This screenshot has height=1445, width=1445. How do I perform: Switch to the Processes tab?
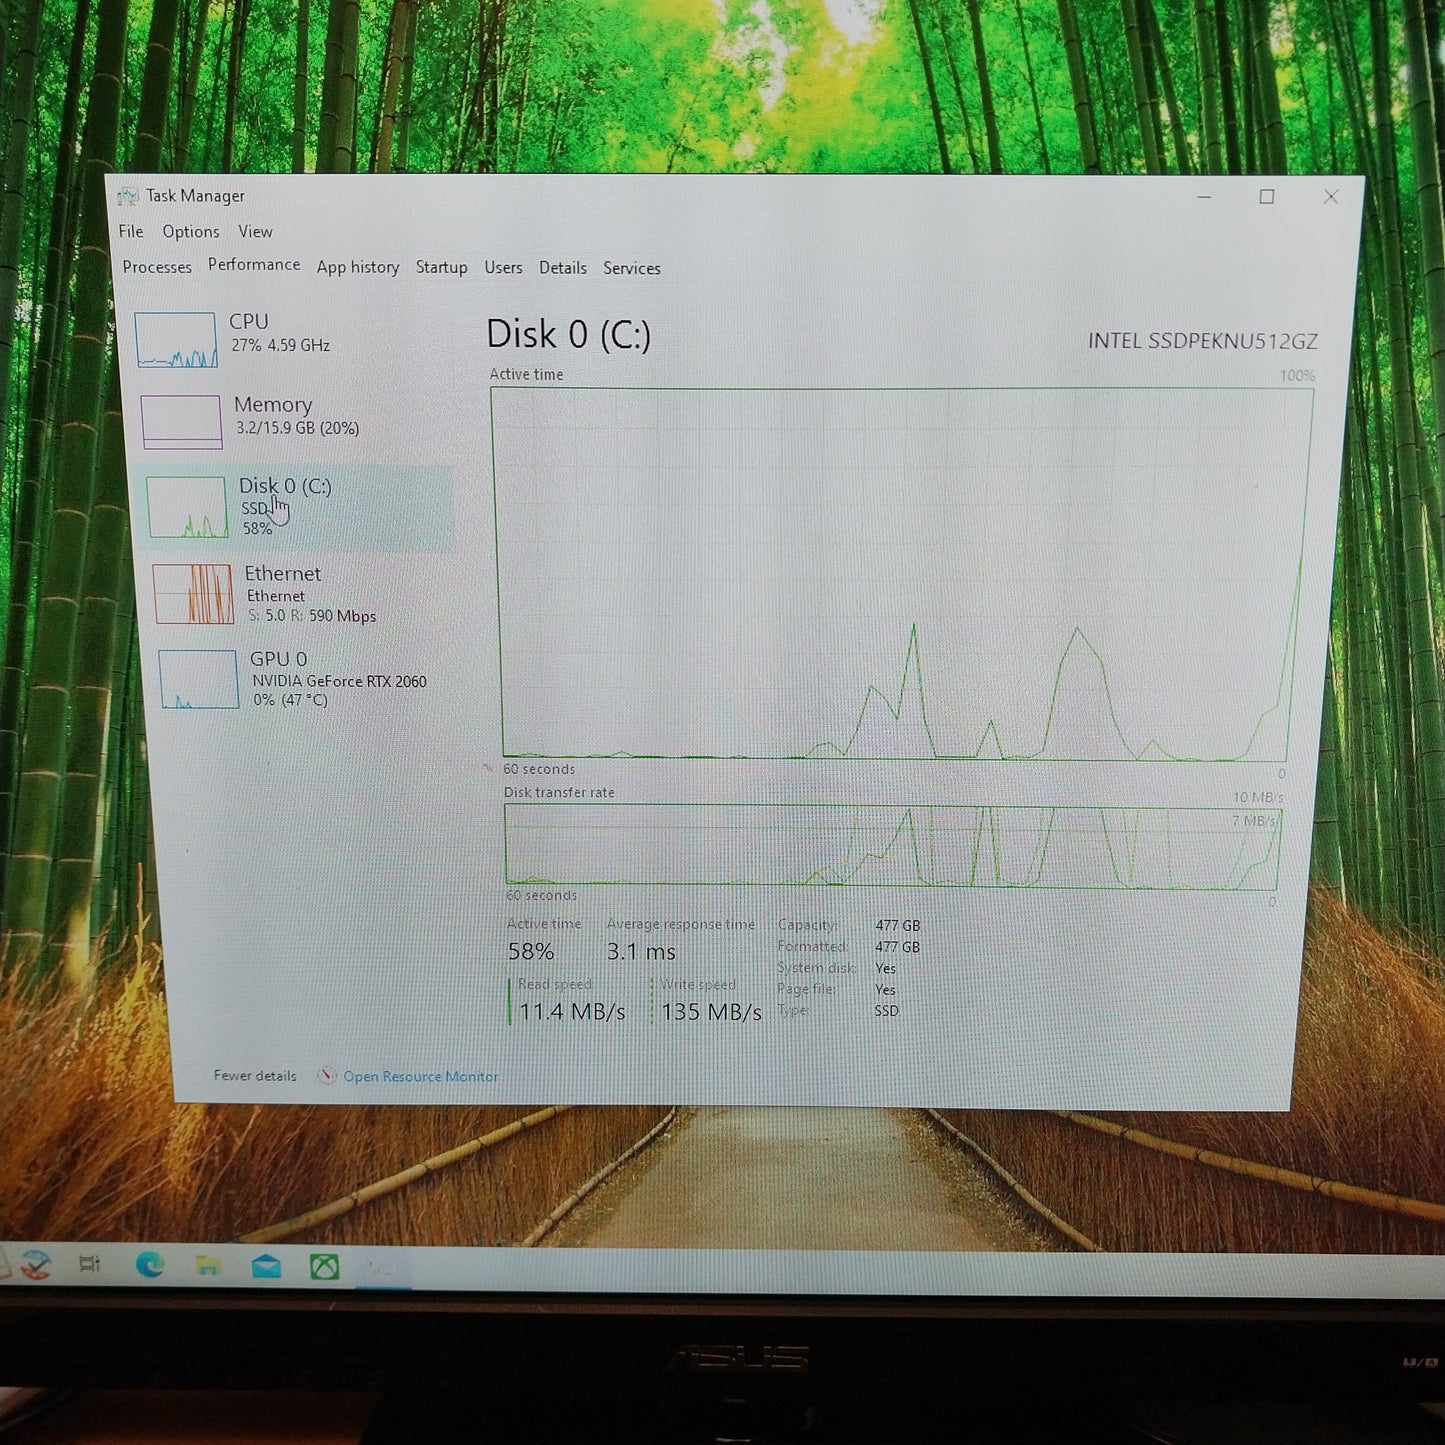click(x=157, y=267)
